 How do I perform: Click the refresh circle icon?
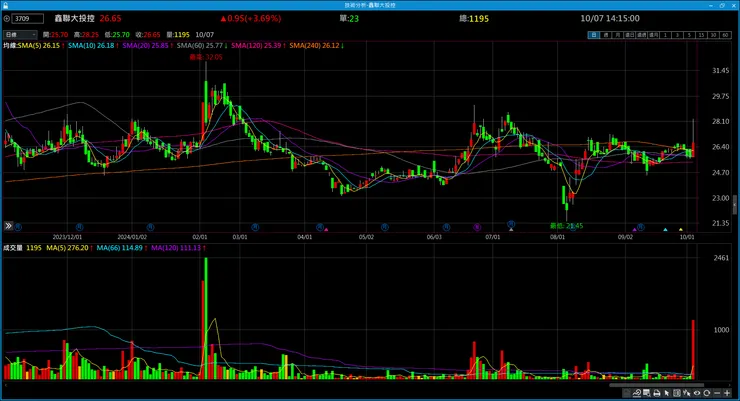[x=706, y=393]
